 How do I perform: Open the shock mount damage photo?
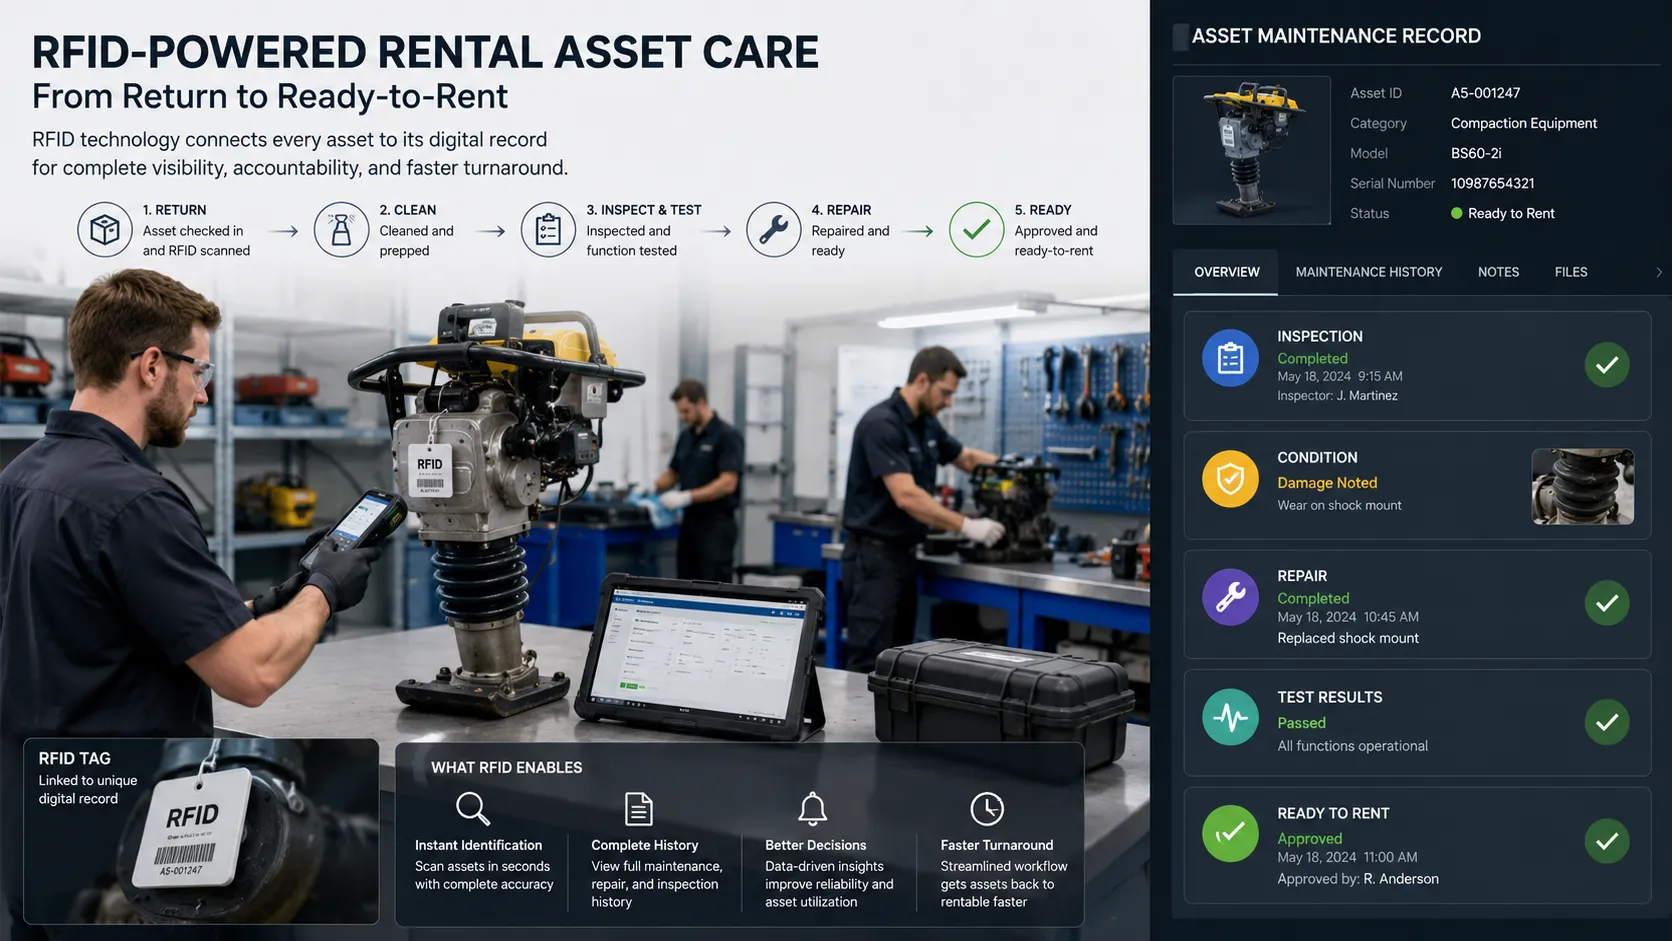[x=1582, y=486]
